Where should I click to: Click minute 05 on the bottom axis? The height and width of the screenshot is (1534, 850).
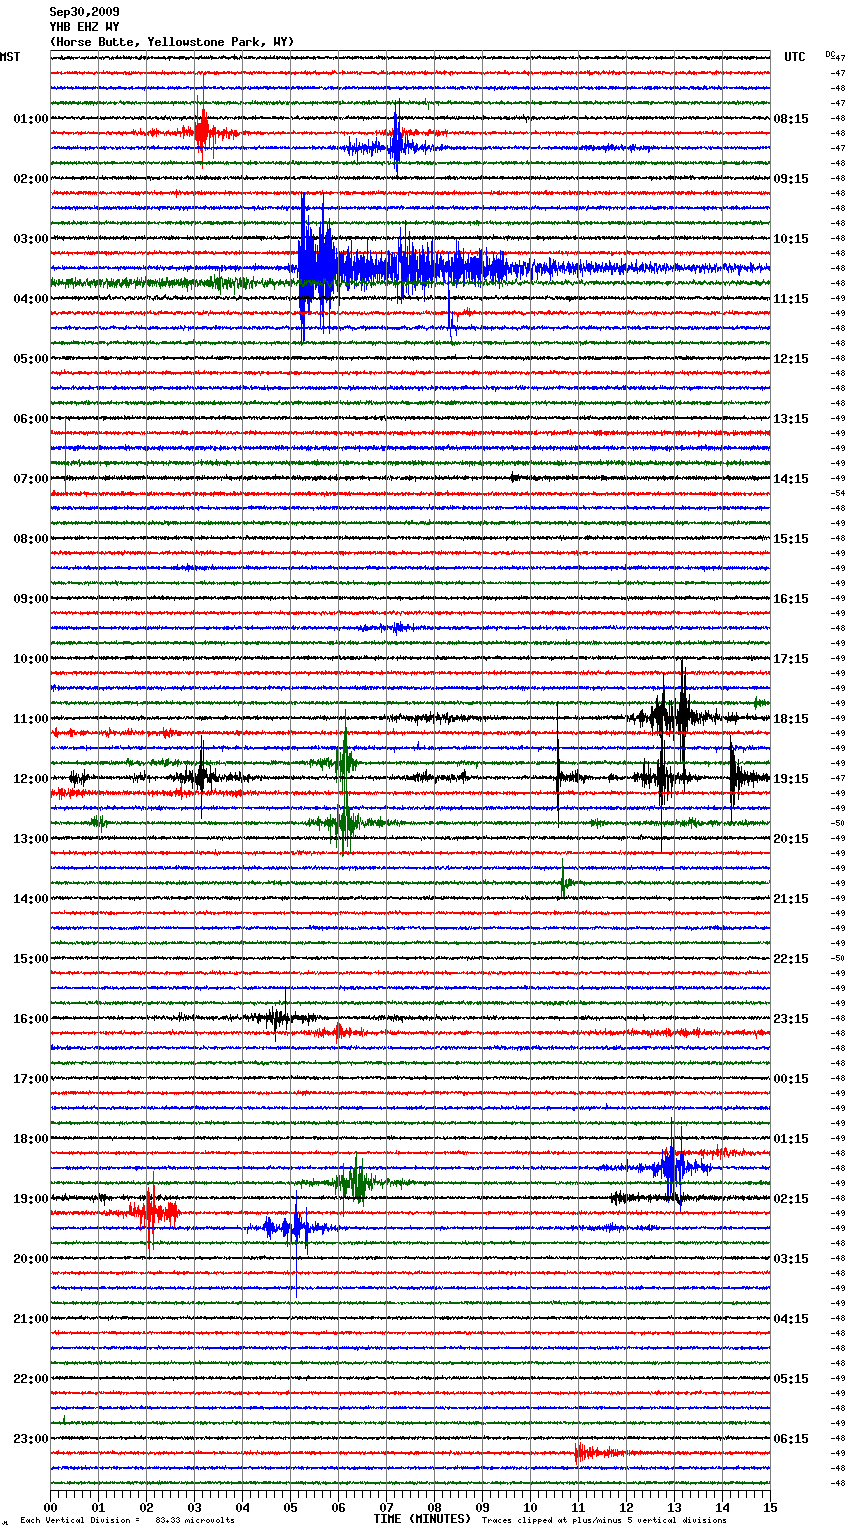[x=291, y=1506]
